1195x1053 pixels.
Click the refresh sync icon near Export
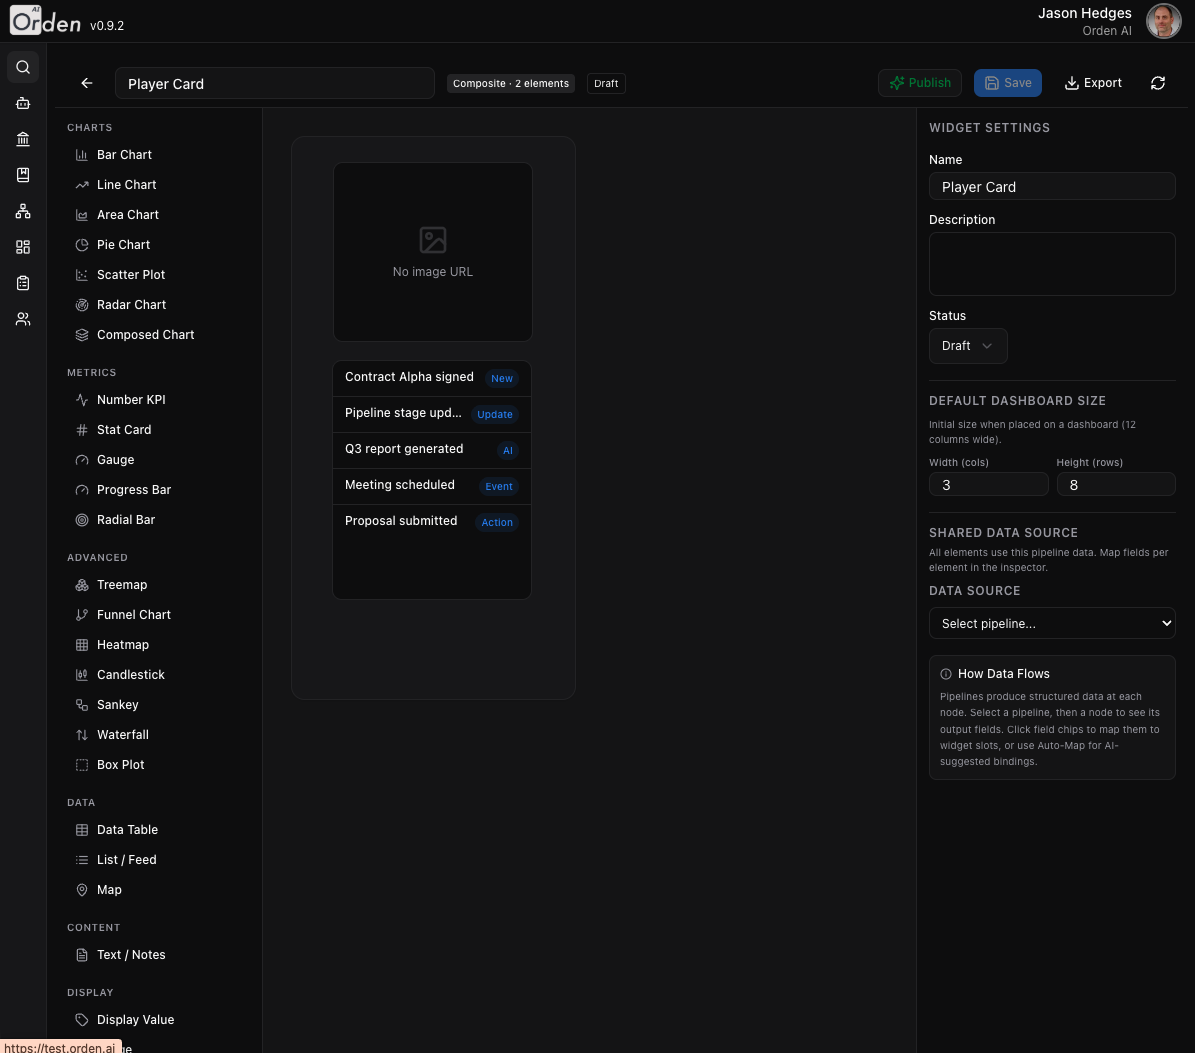click(x=1157, y=83)
